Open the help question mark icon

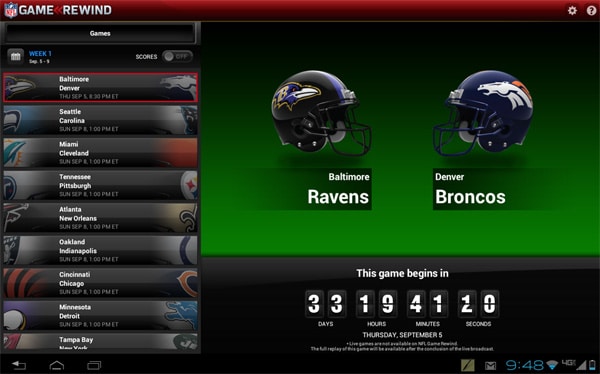[x=591, y=10]
